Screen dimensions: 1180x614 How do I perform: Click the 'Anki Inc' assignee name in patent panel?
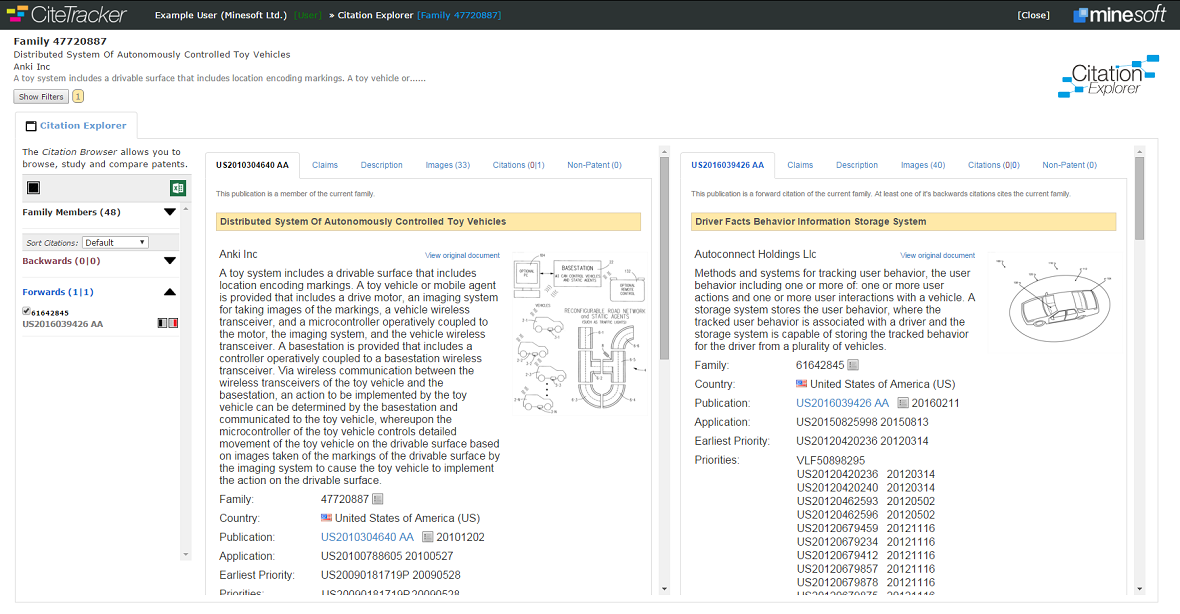coord(239,254)
